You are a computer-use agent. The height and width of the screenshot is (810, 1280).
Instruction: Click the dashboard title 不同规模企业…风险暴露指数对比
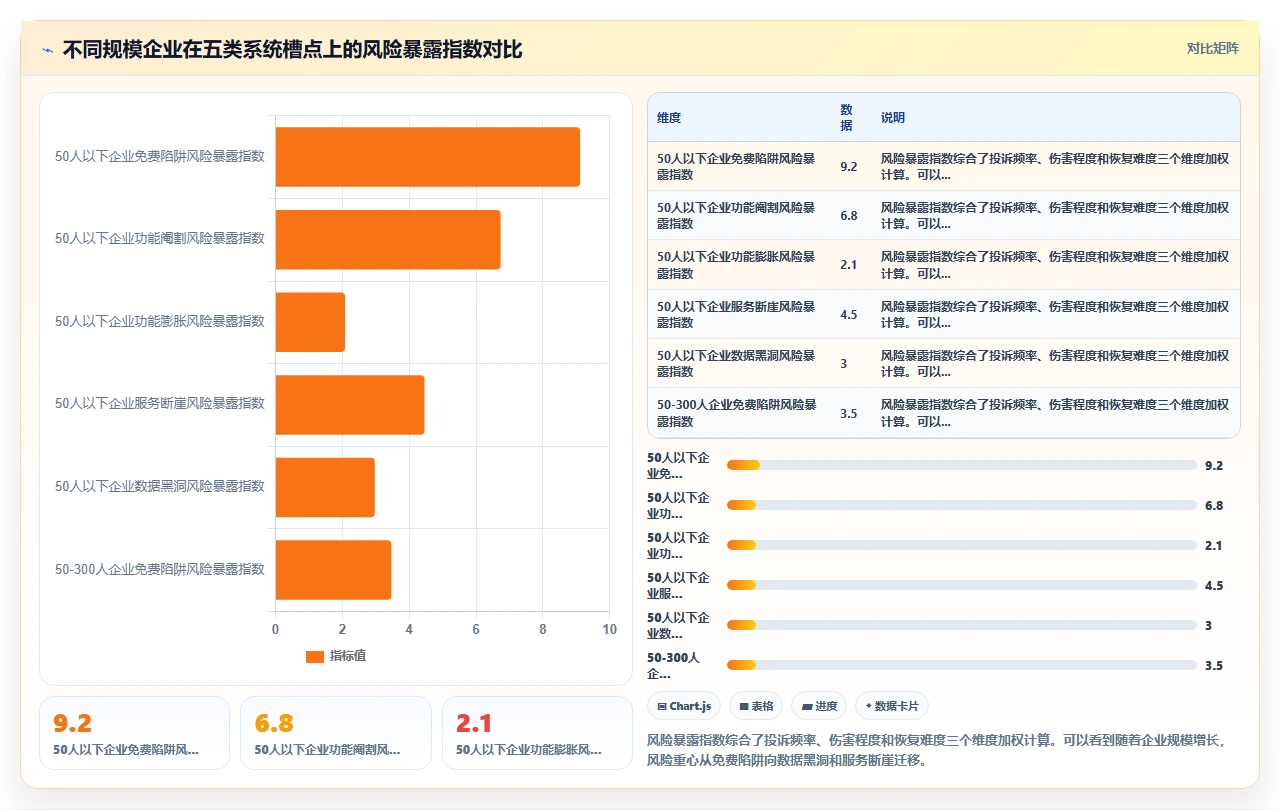pyautogui.click(x=292, y=49)
